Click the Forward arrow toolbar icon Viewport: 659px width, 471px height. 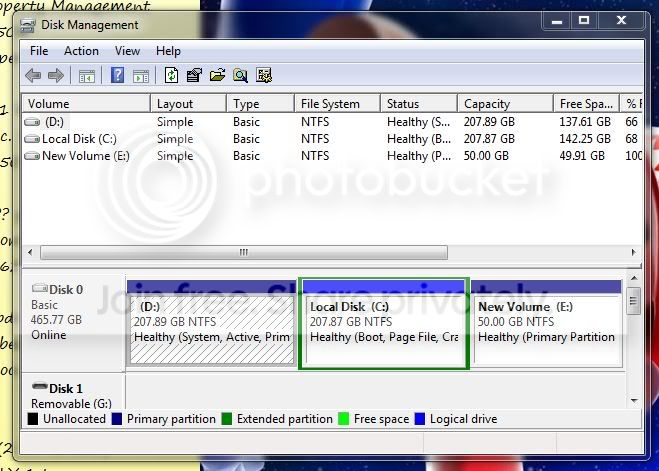pyautogui.click(x=55, y=76)
